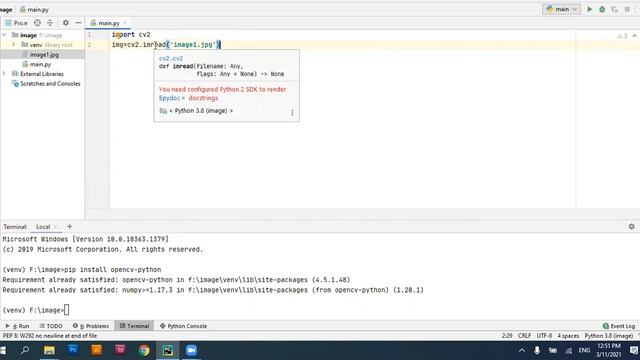Change UTF-8 file encoding
Screen dimensions: 640x360
(x=544, y=336)
